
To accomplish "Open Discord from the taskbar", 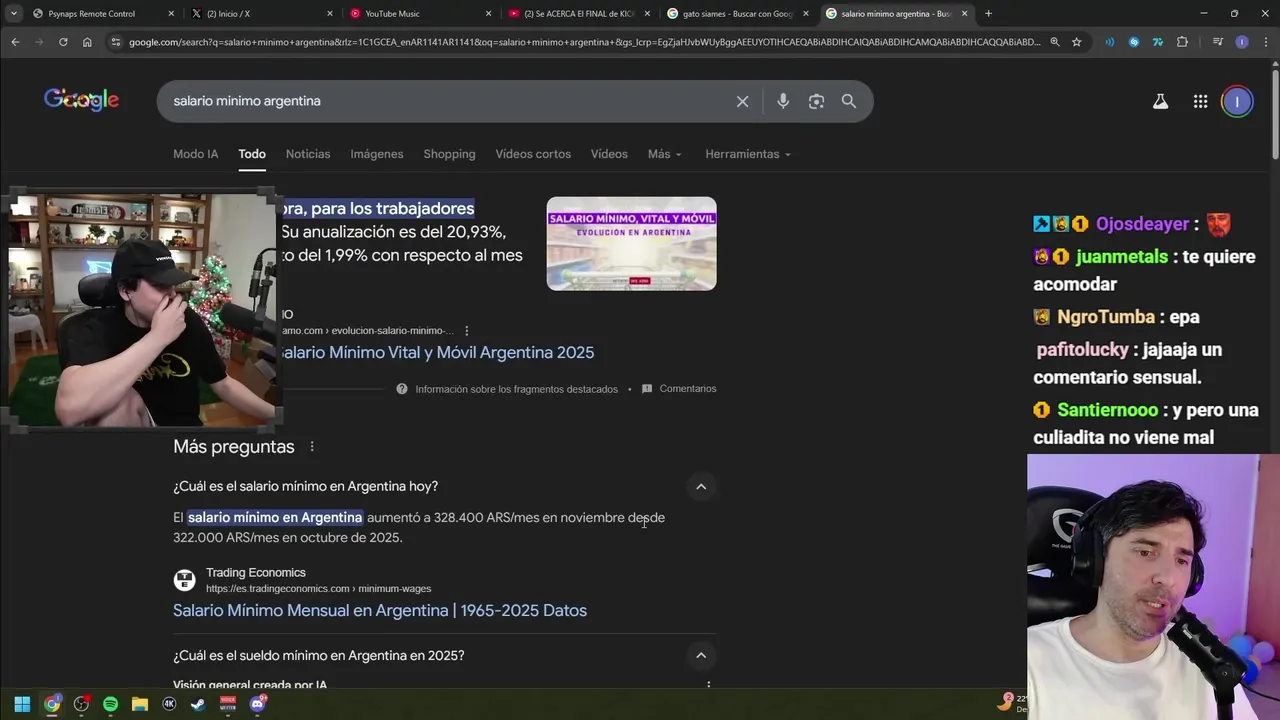I will [x=257, y=704].
